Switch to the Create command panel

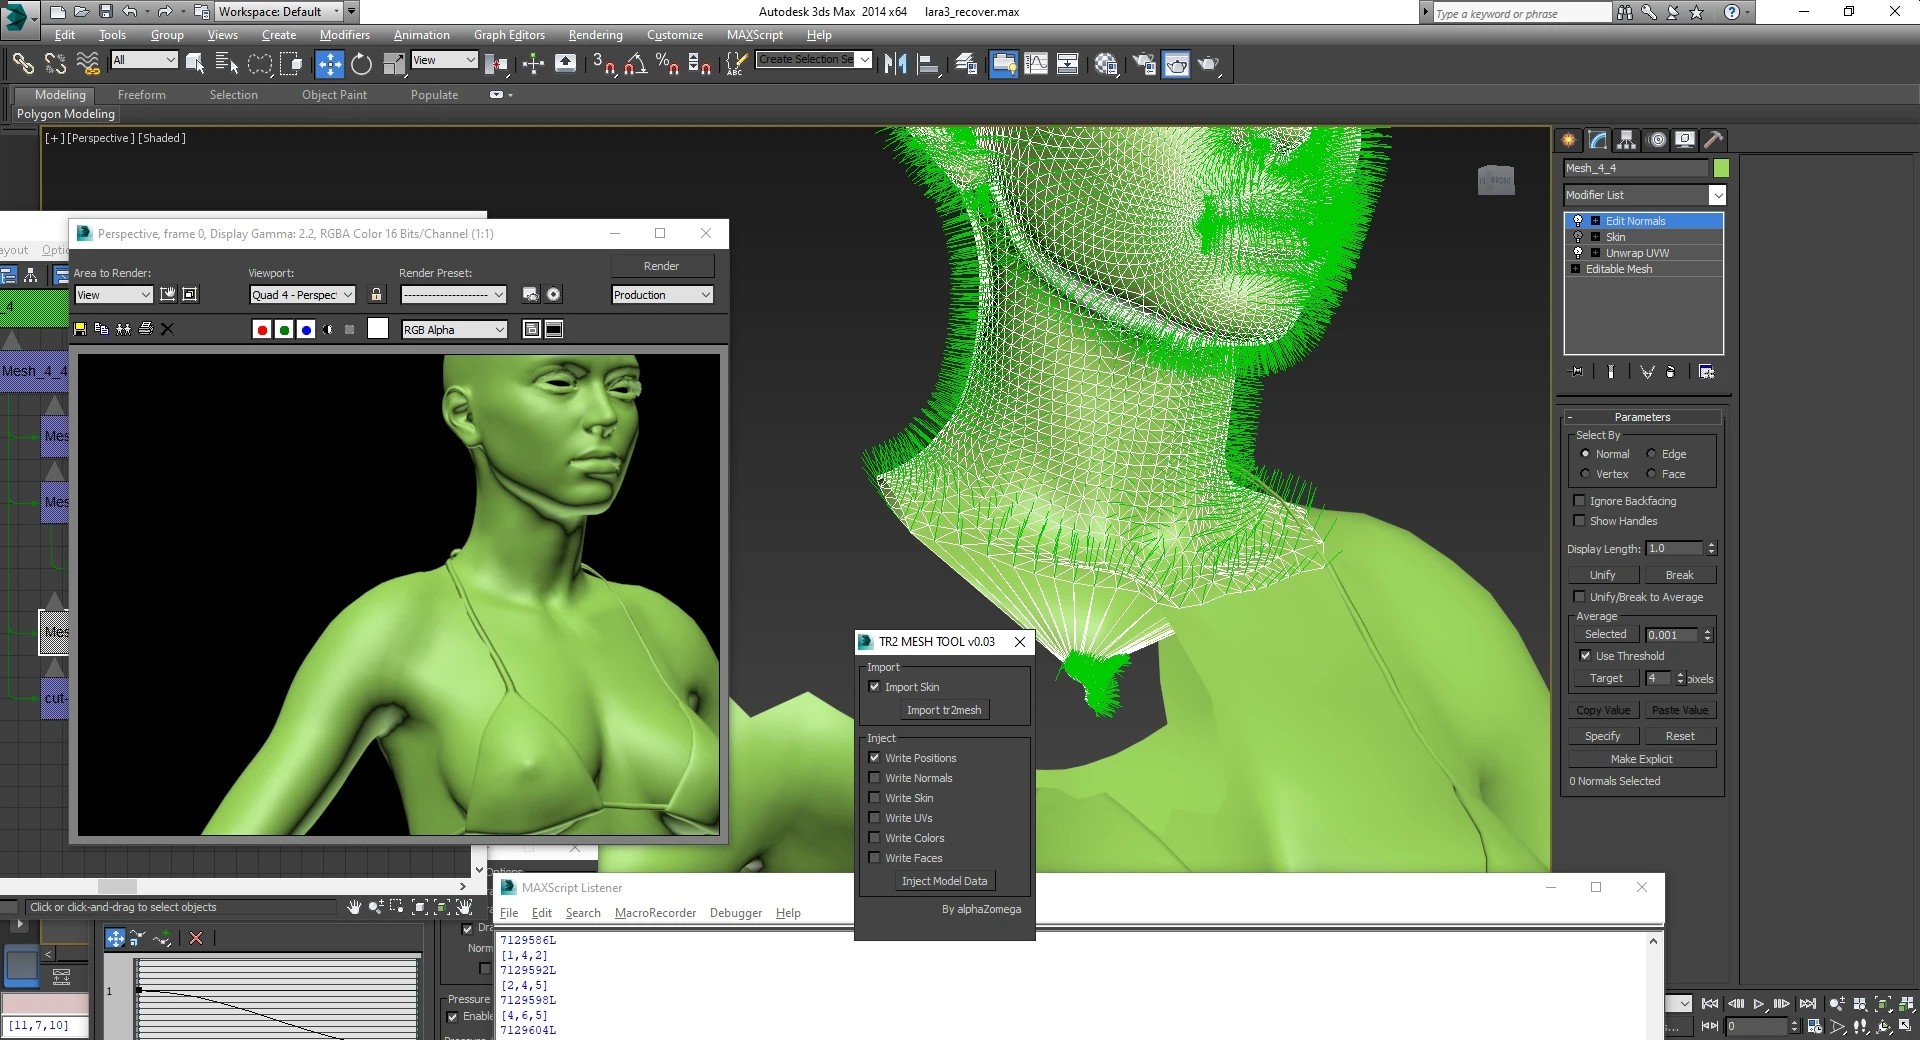tap(1568, 140)
